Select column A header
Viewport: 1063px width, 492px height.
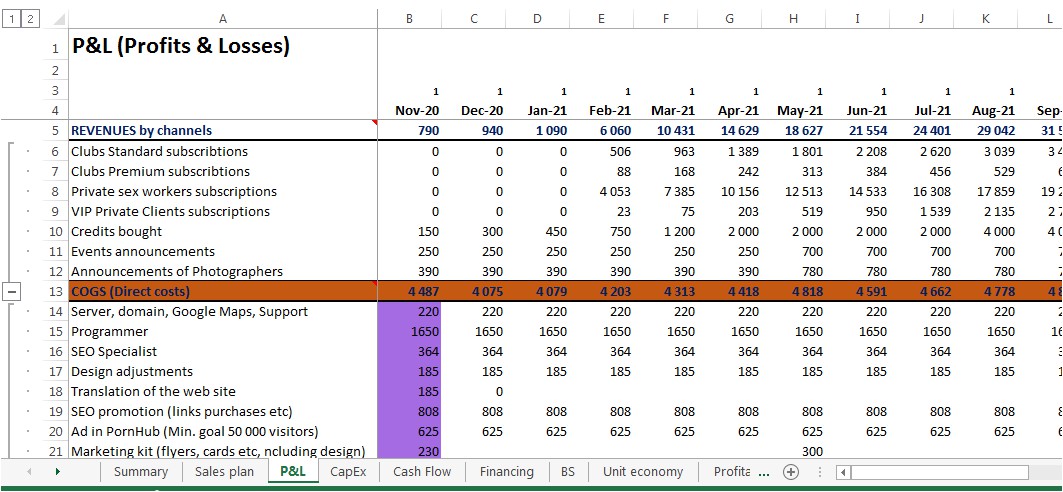click(x=222, y=19)
